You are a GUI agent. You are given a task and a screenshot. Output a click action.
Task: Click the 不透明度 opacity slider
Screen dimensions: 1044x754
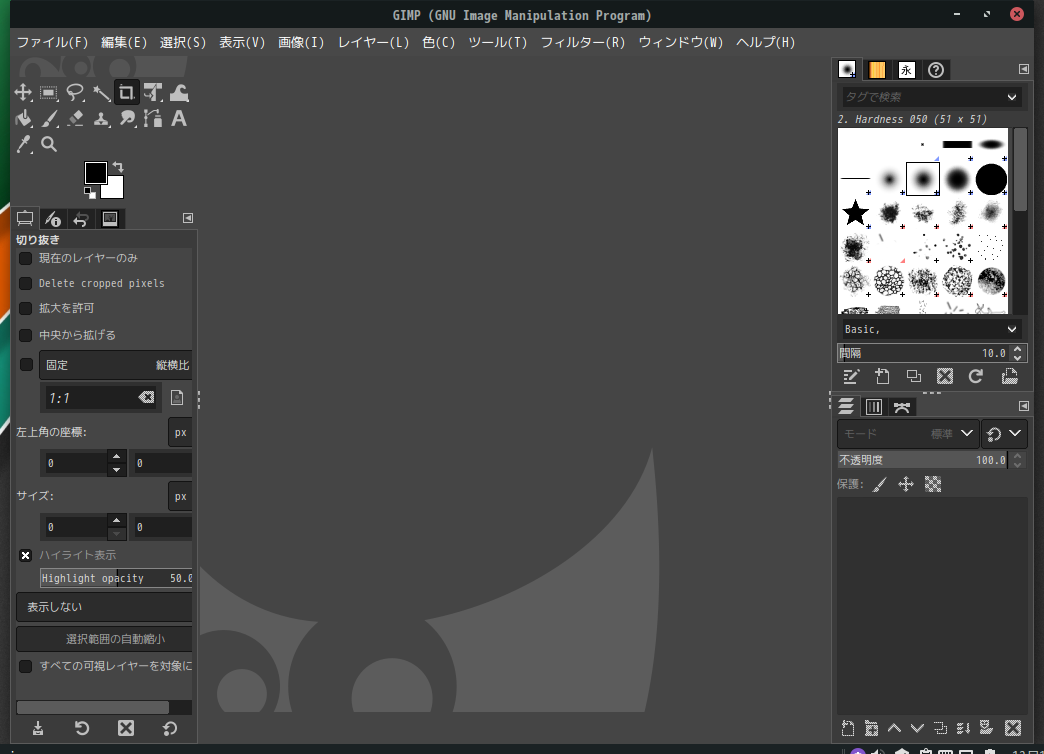[x=923, y=460]
